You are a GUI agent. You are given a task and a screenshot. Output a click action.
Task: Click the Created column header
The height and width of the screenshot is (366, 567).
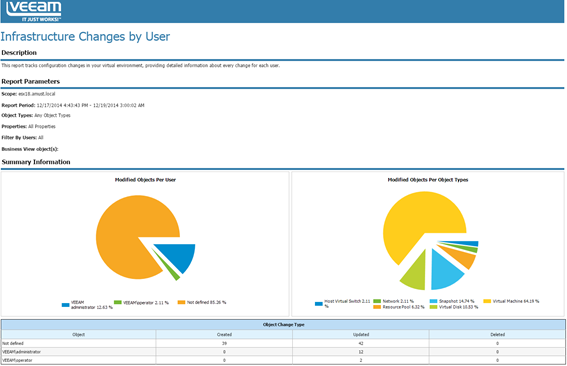(224, 335)
